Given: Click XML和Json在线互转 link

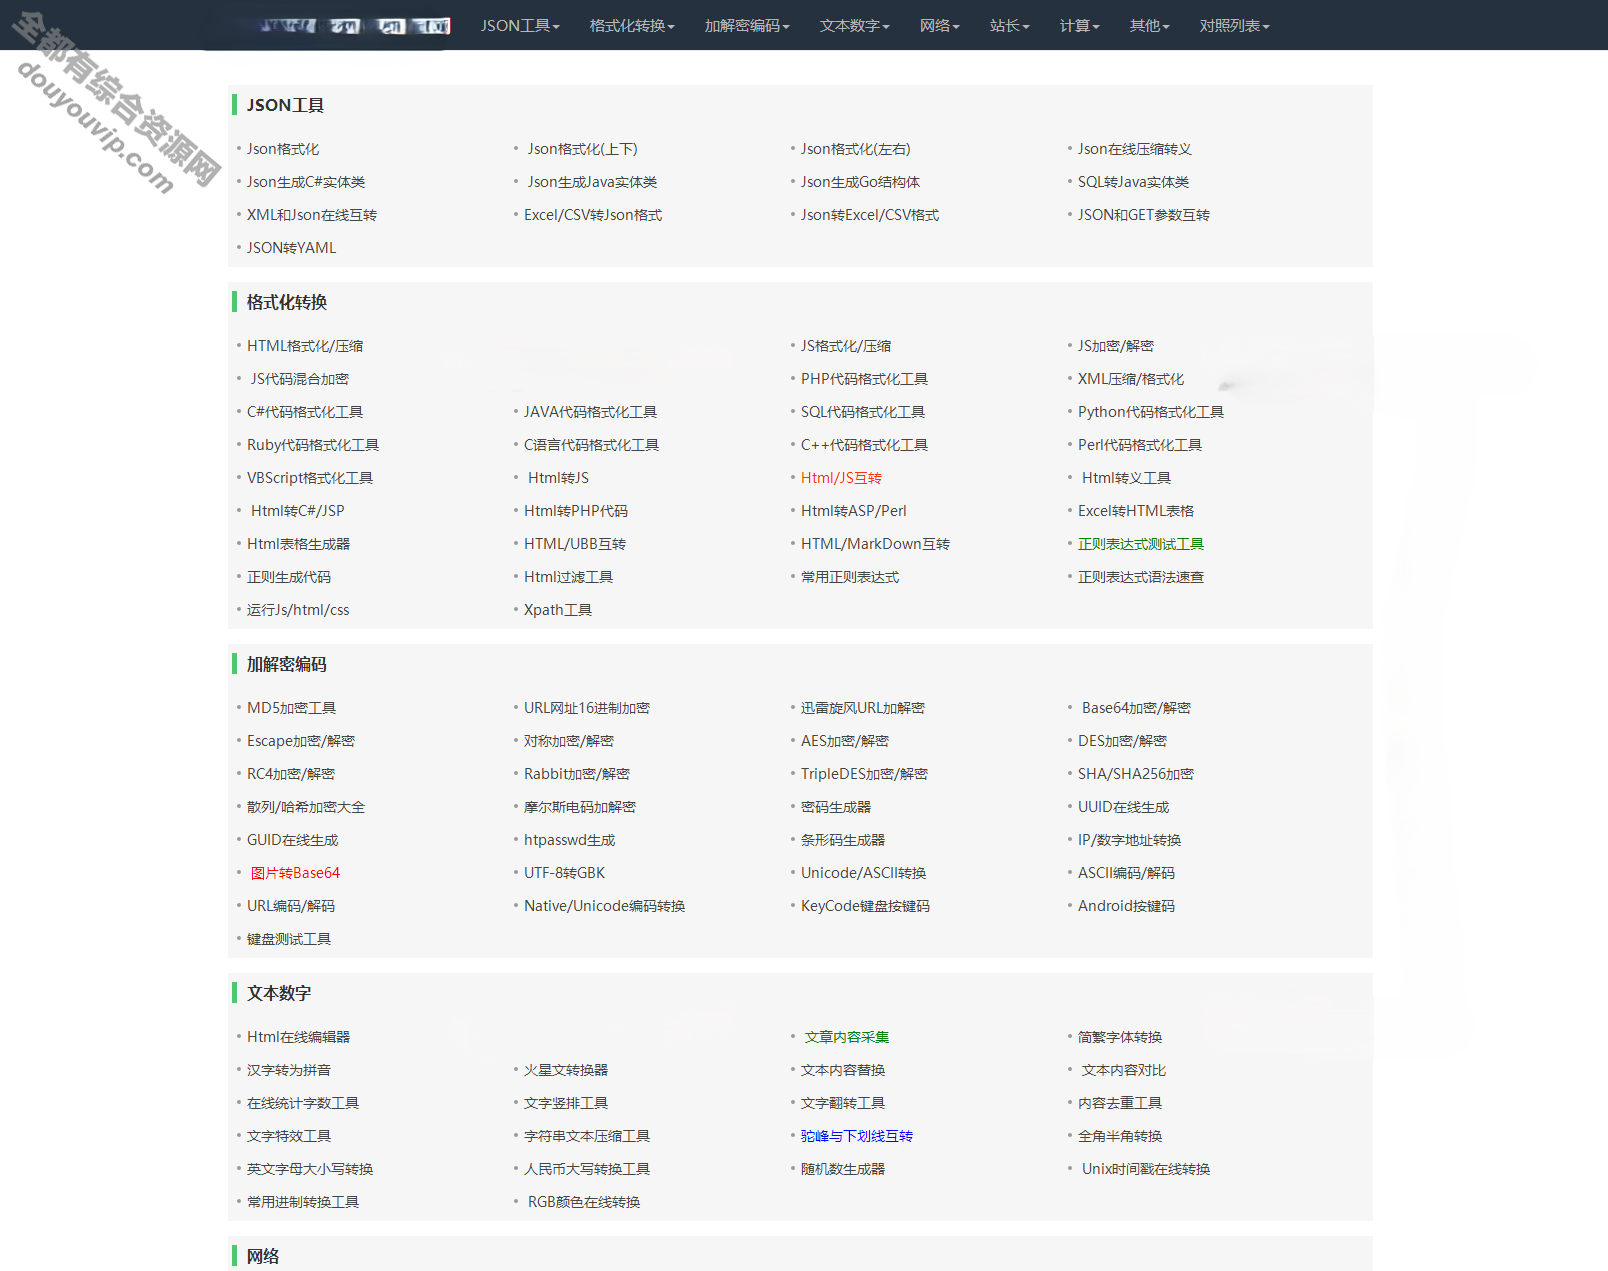Looking at the screenshot, I should 312,215.
